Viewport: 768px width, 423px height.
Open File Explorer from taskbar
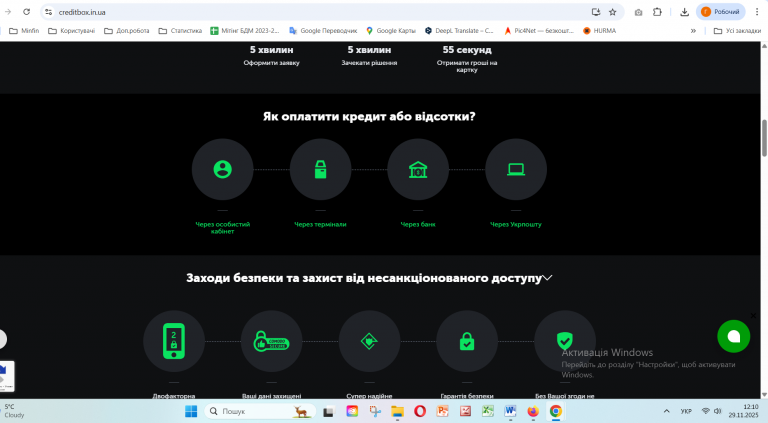(397, 411)
